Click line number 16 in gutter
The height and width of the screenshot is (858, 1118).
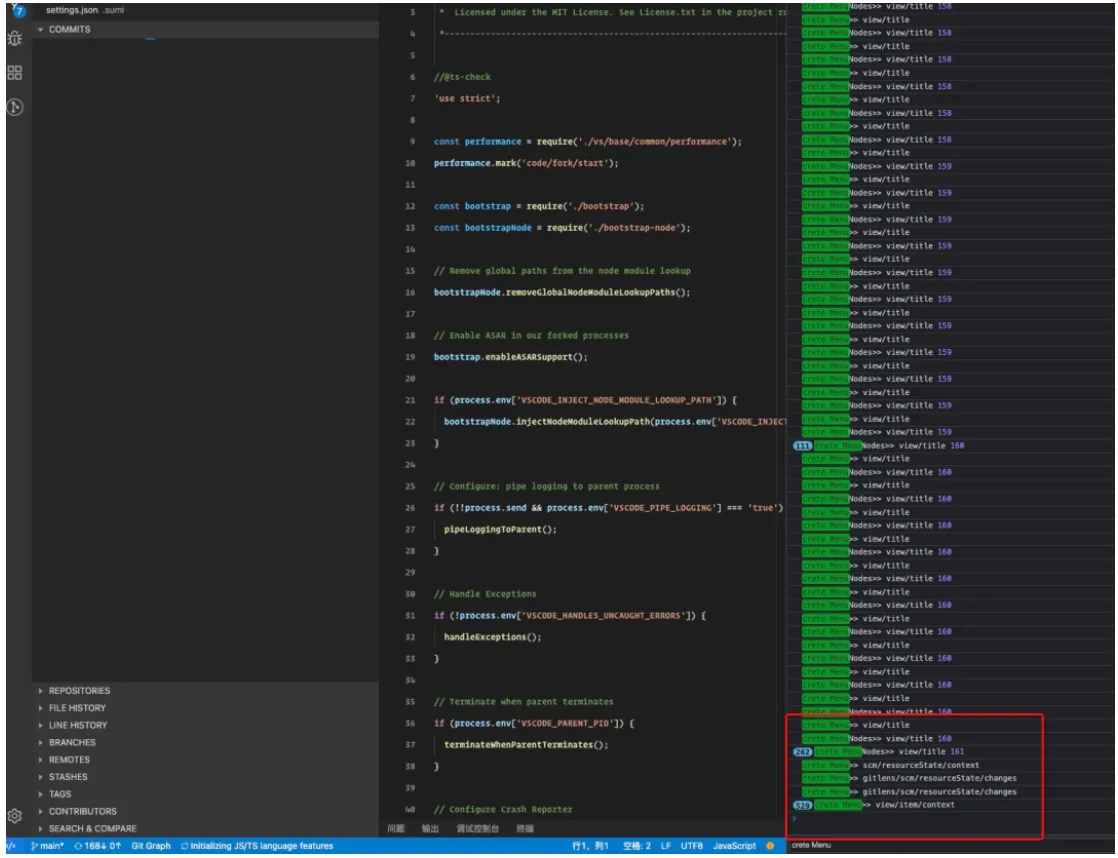click(410, 292)
